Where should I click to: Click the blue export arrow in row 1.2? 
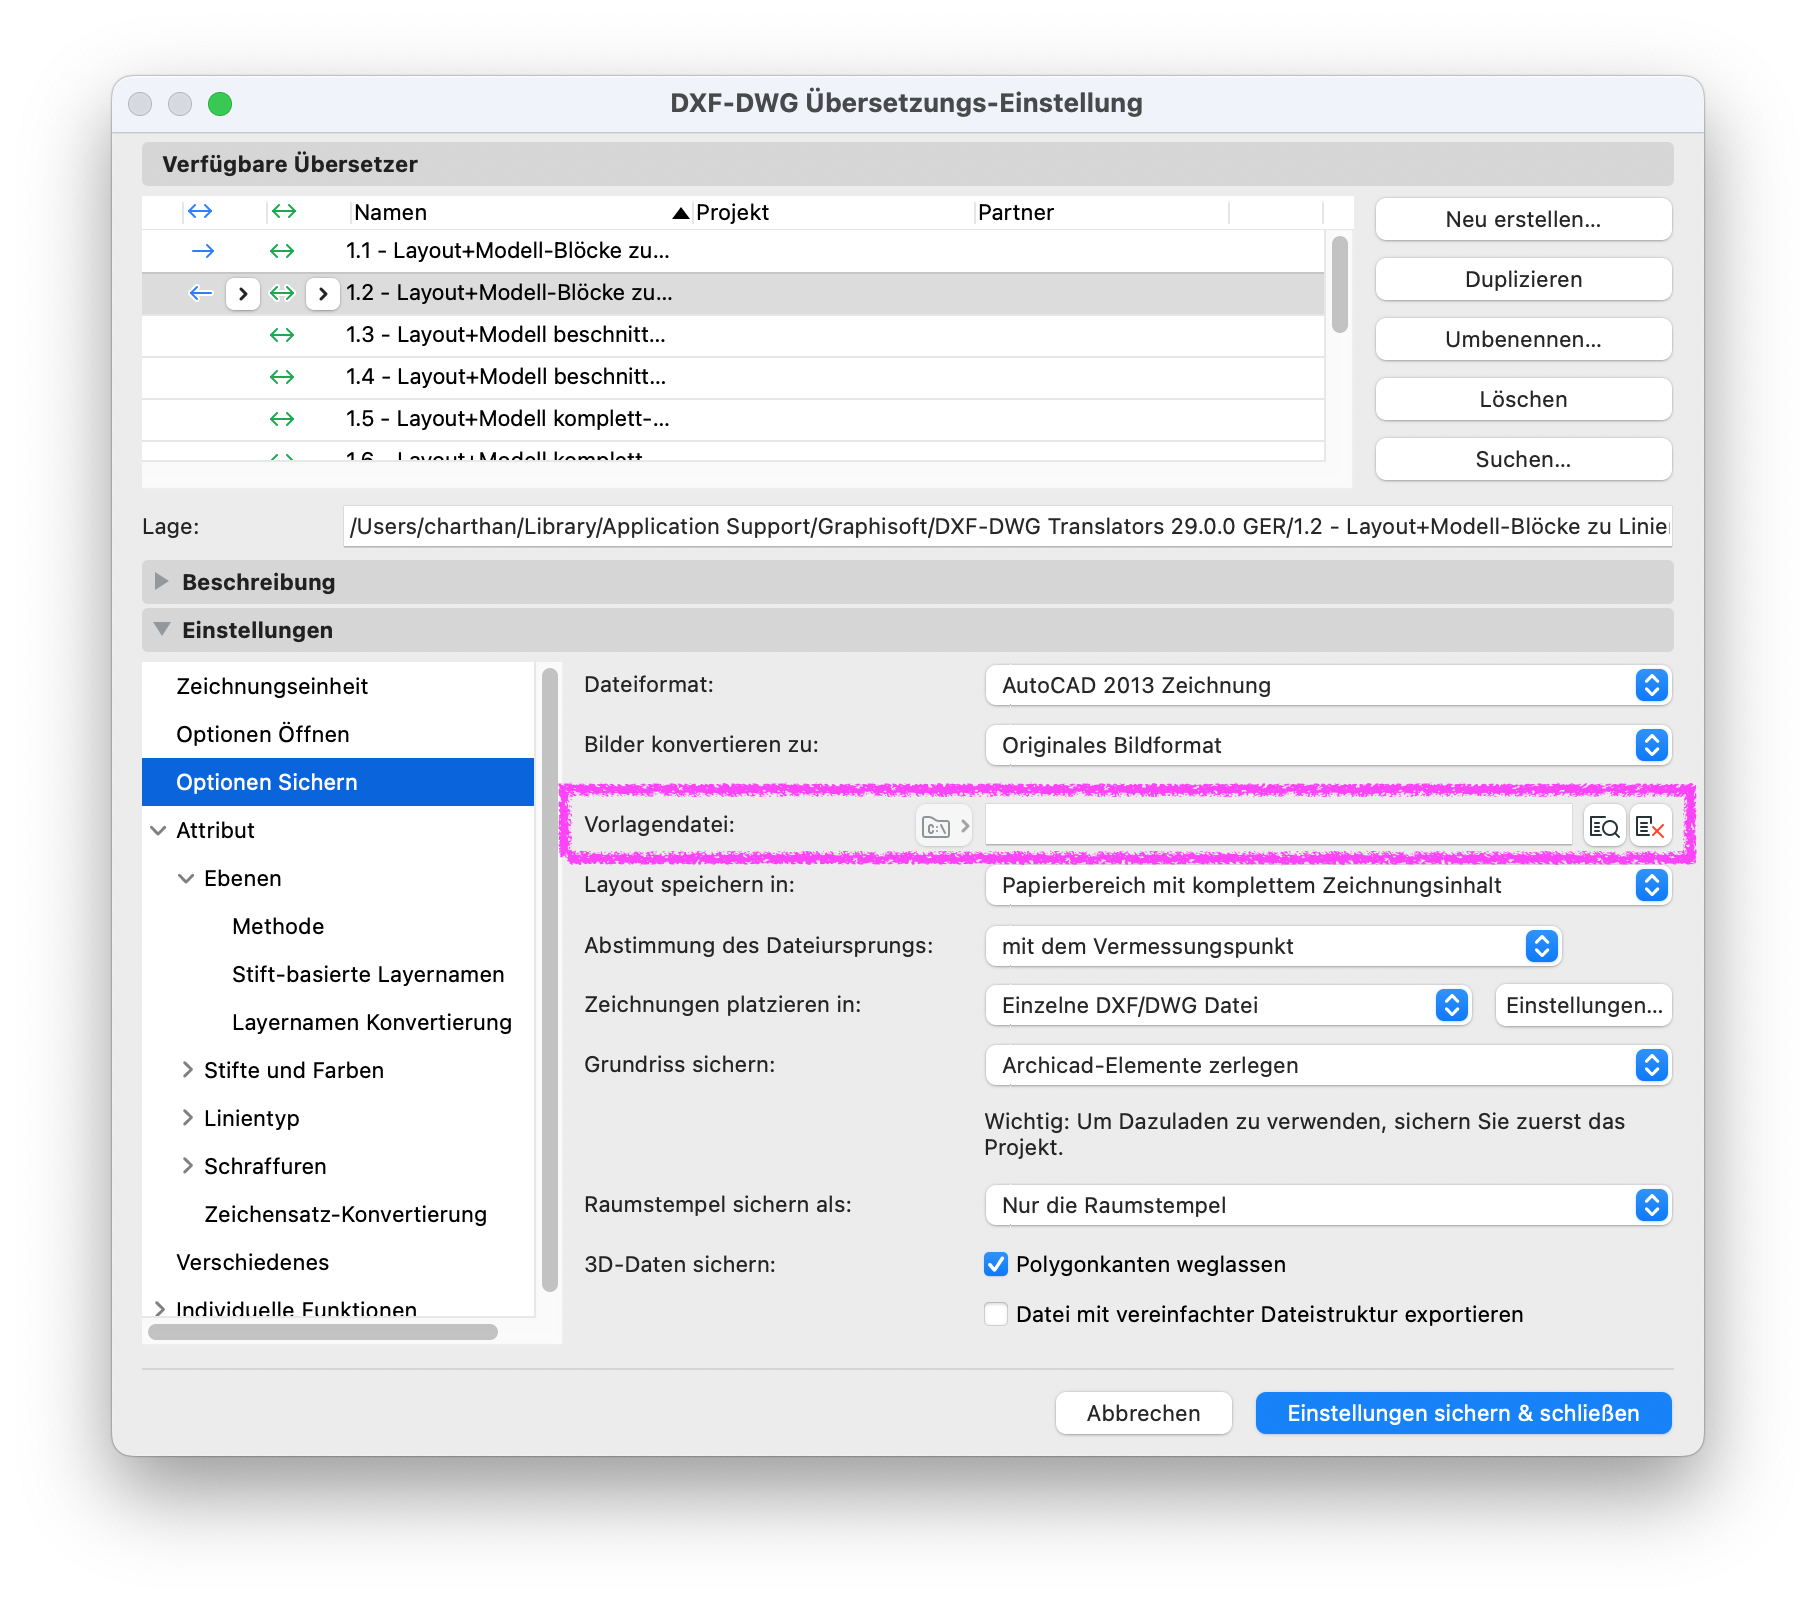[201, 293]
